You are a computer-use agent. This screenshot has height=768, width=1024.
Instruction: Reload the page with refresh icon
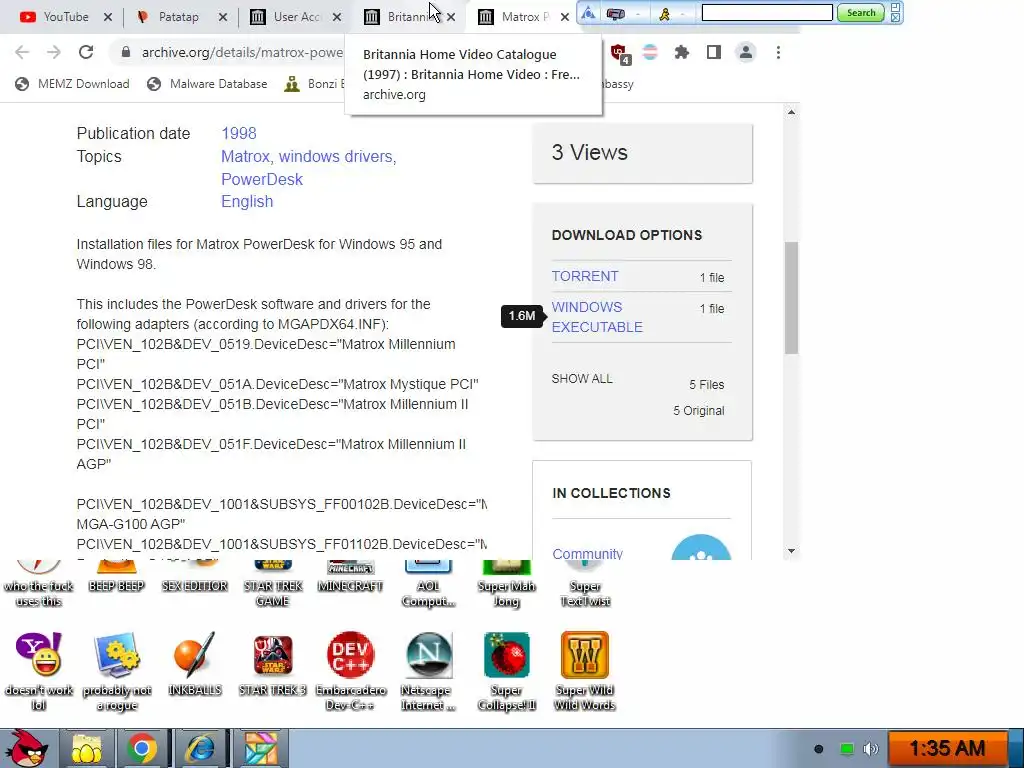pyautogui.click(x=86, y=52)
